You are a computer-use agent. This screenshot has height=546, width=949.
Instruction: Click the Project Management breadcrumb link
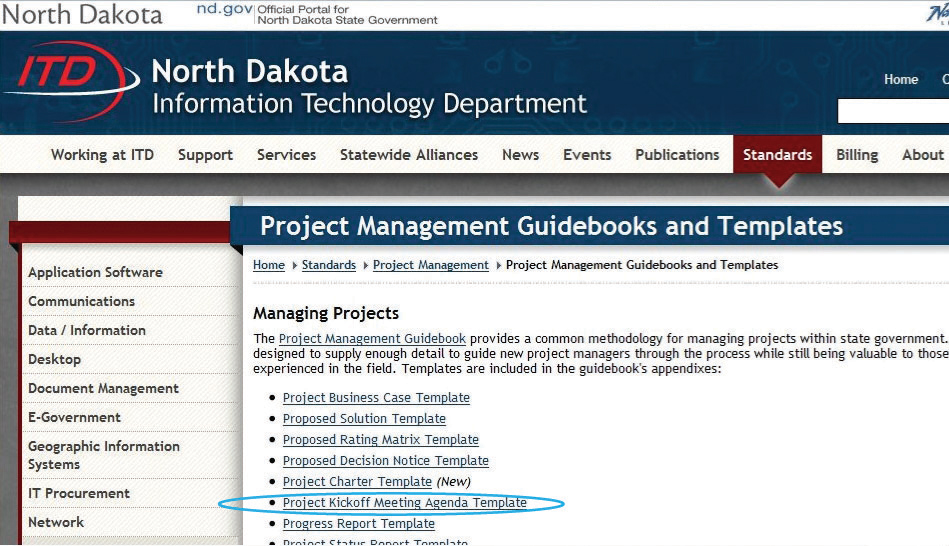click(x=430, y=265)
